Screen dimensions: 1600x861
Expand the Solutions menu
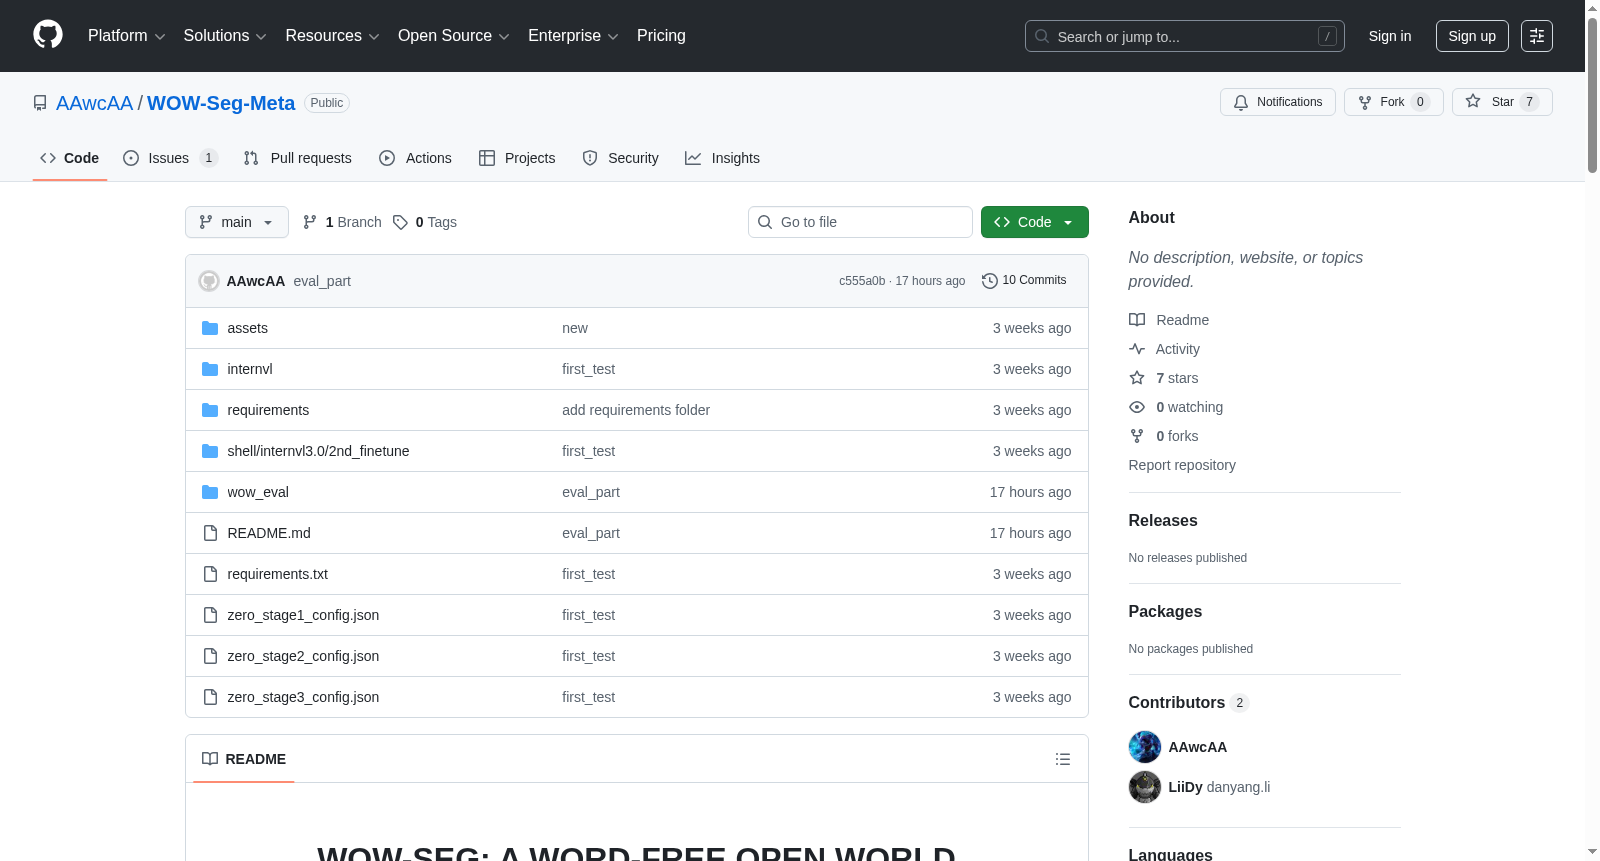tap(225, 36)
